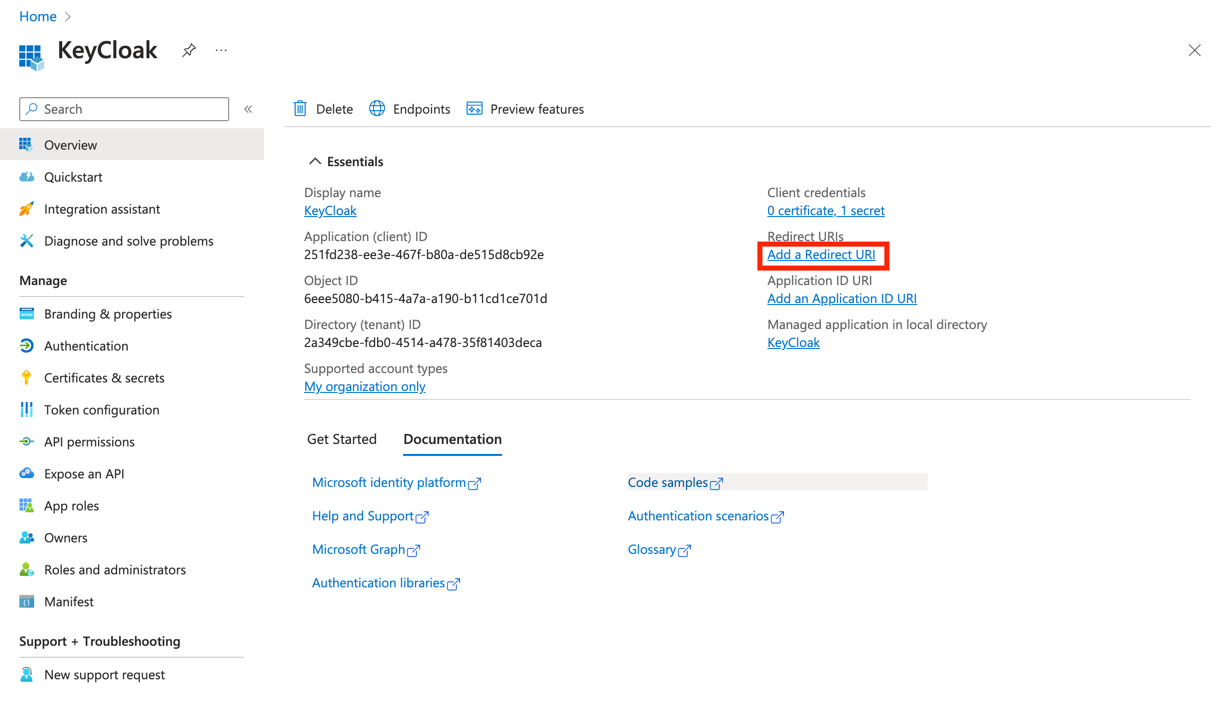Click the pin icon next to KeyCloak title
Screen dimensions: 1217x705
pyautogui.click(x=189, y=50)
